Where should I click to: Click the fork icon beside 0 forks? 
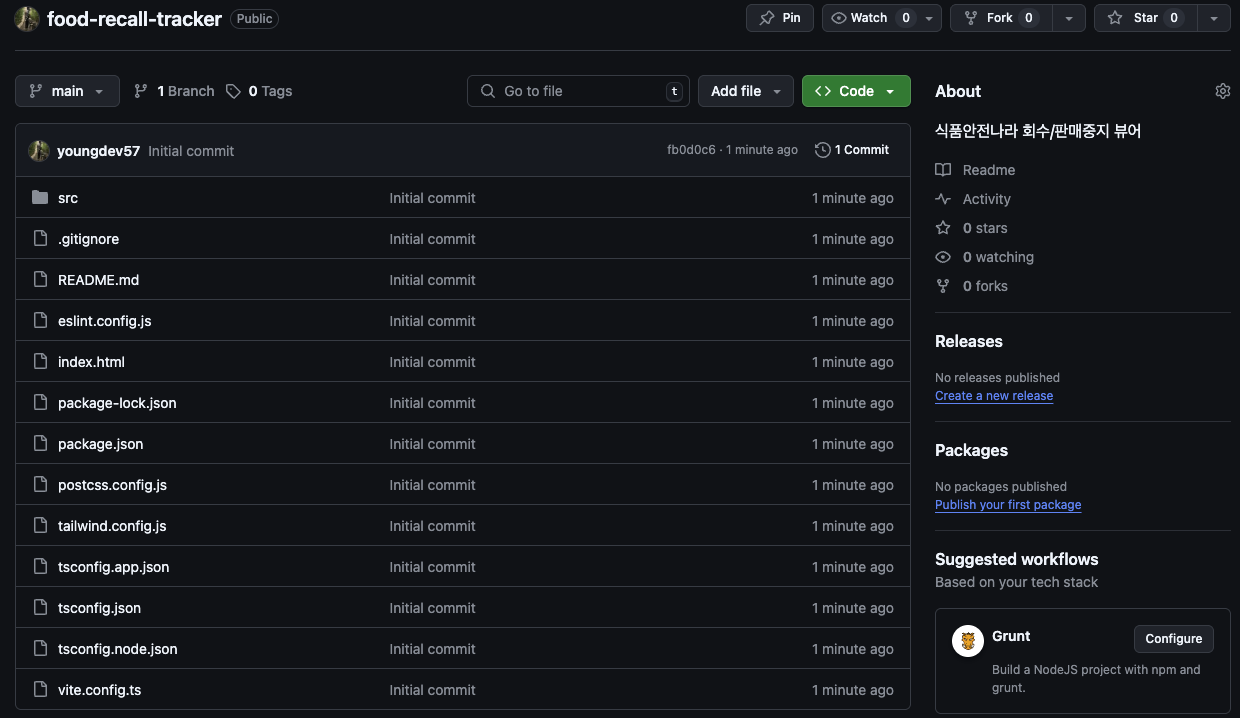943,286
